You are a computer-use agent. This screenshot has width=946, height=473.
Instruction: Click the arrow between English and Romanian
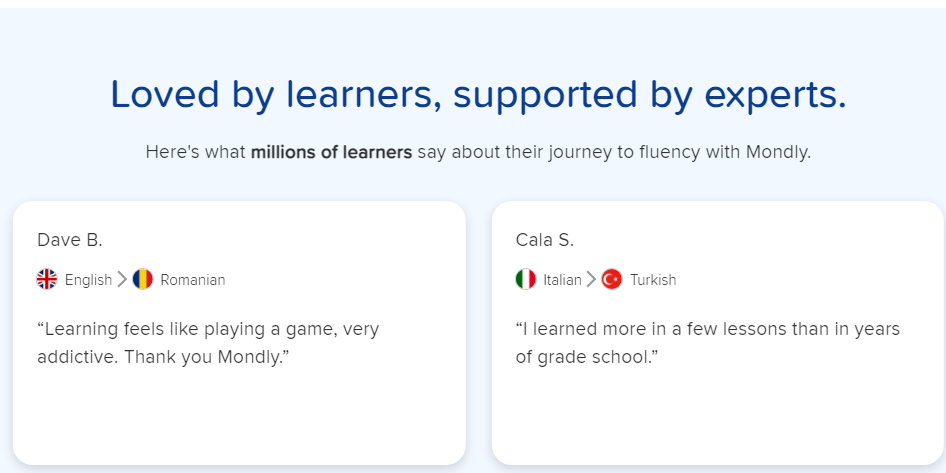point(122,279)
